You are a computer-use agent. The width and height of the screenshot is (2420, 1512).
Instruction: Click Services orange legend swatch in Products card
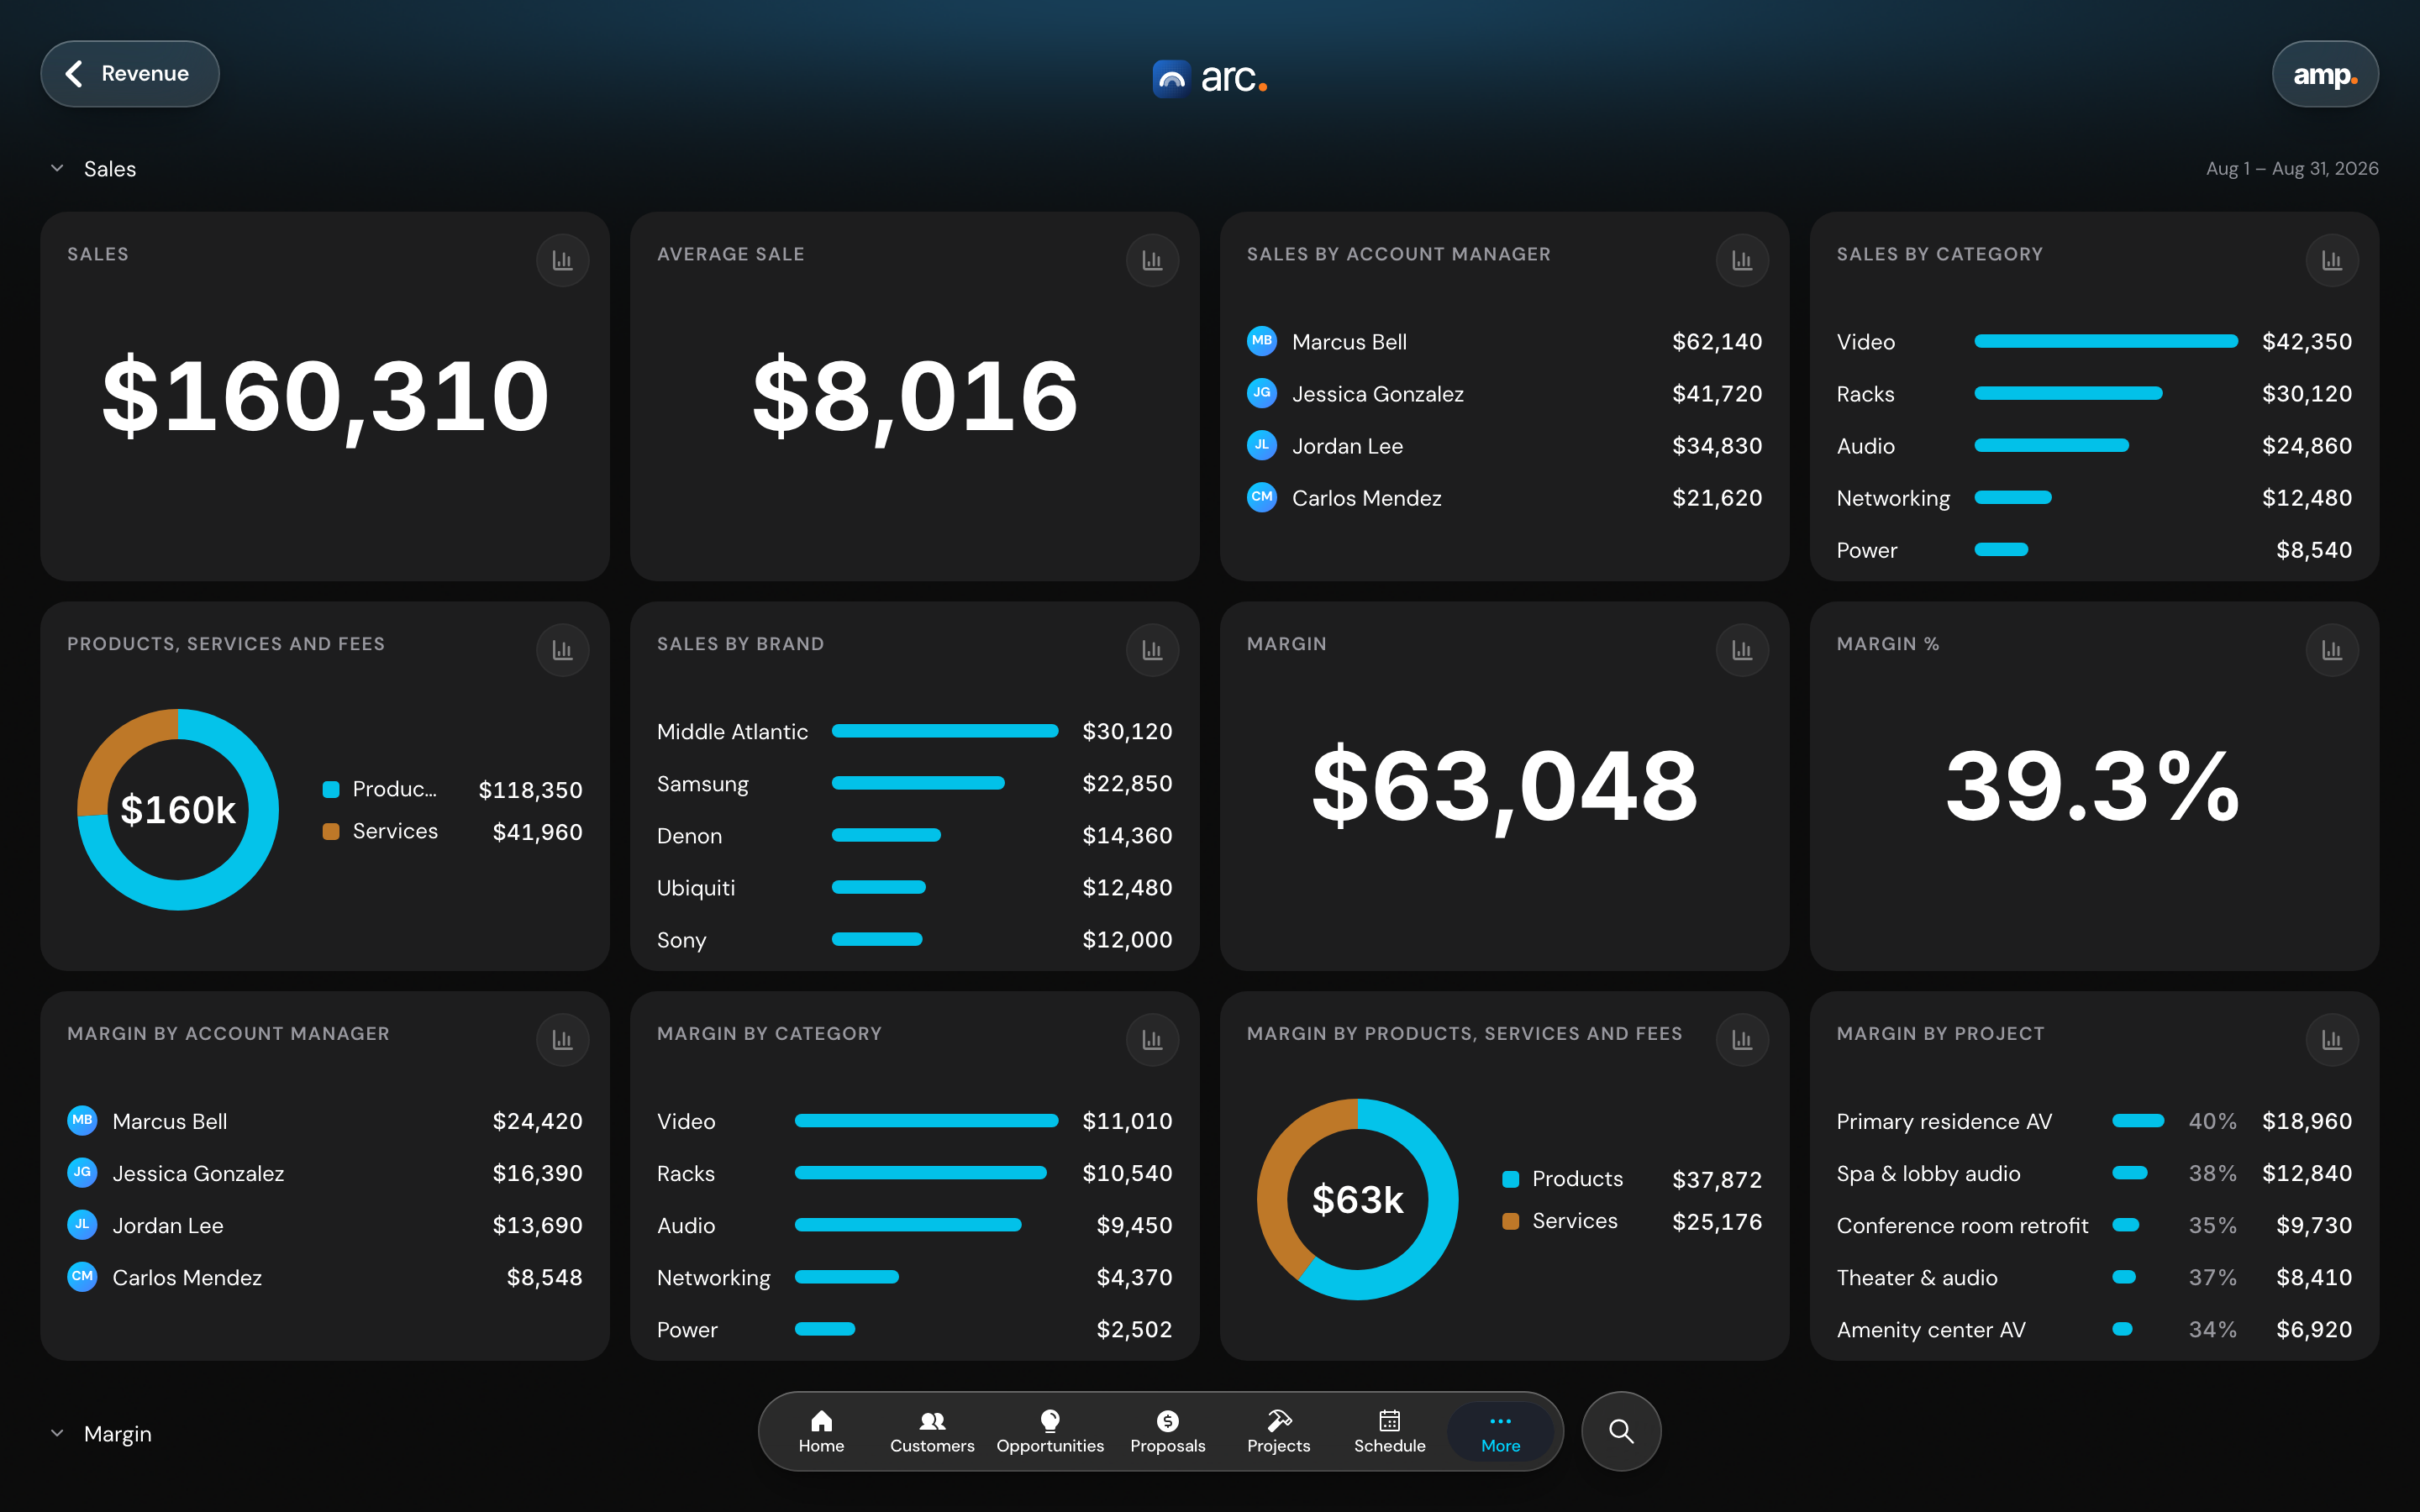coord(331,831)
